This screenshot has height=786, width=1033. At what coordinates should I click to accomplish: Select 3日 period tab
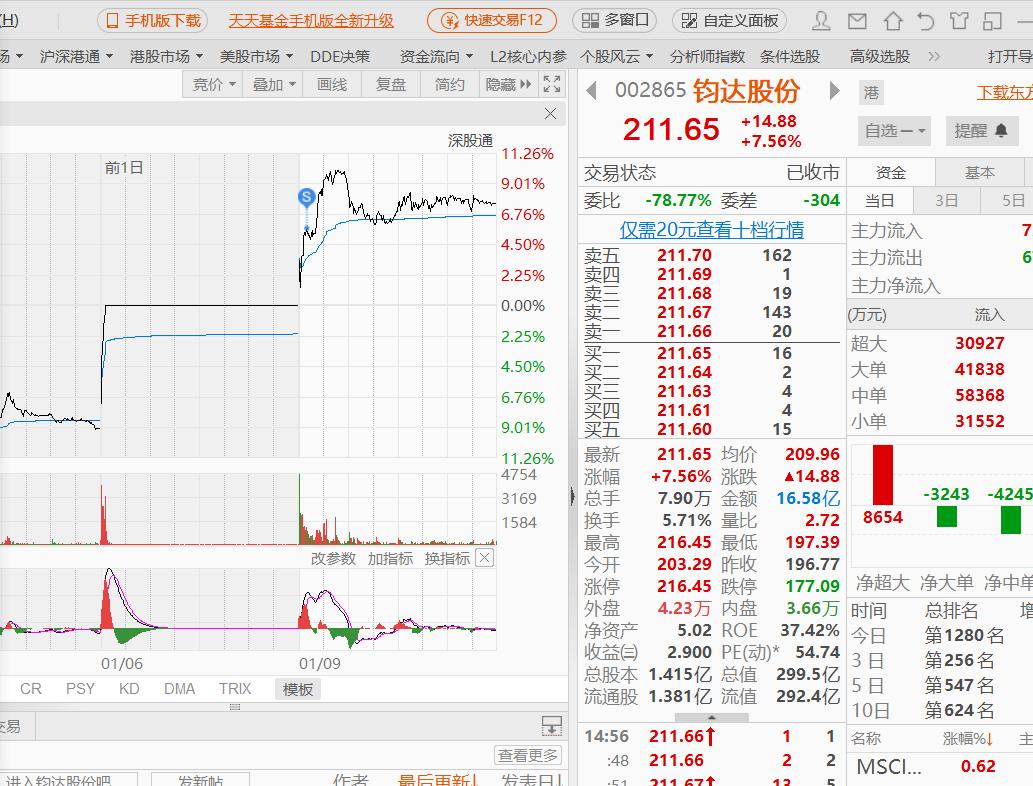click(947, 200)
